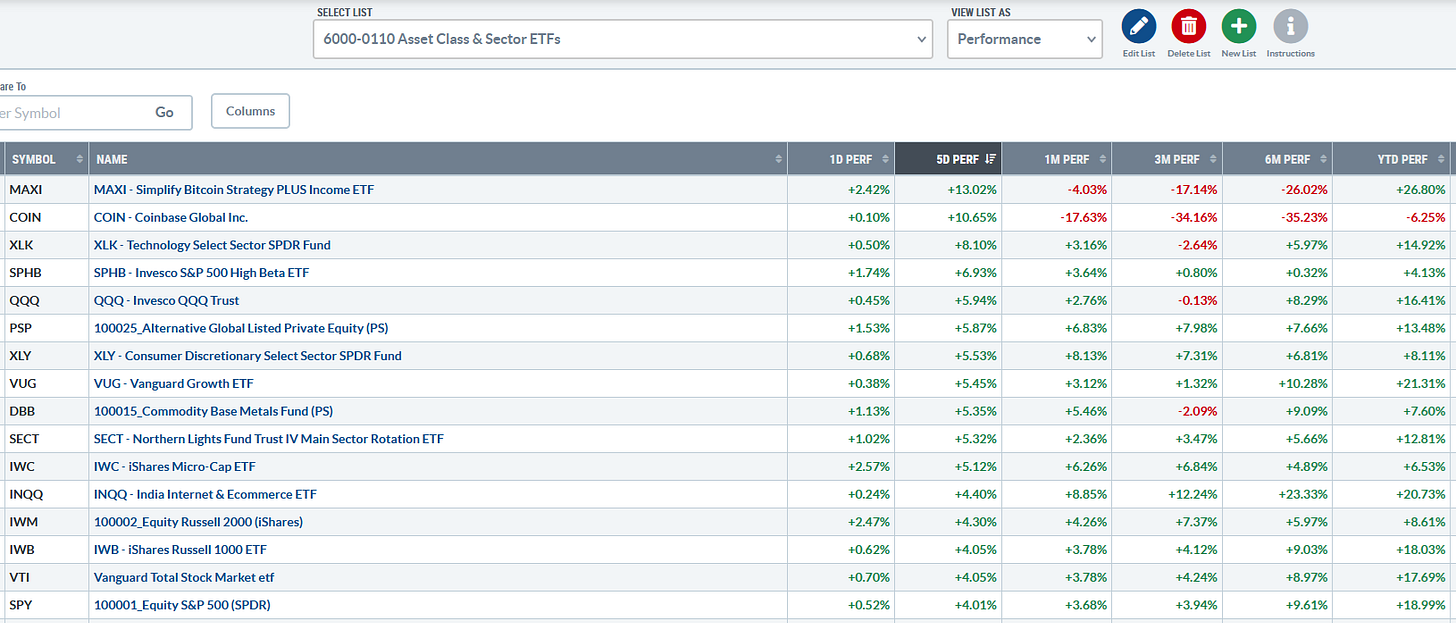Open the SELECT LIST dropdown
This screenshot has width=1456, height=623.
622,39
